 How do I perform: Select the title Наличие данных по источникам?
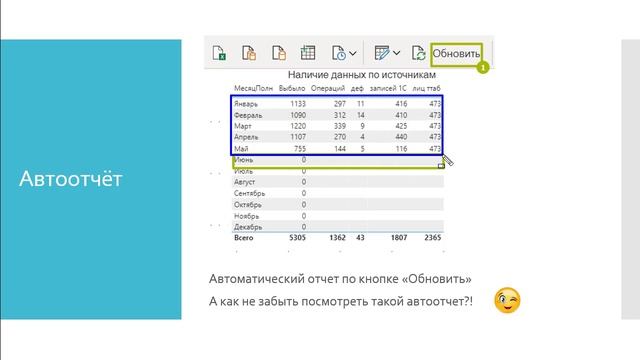pos(362,75)
